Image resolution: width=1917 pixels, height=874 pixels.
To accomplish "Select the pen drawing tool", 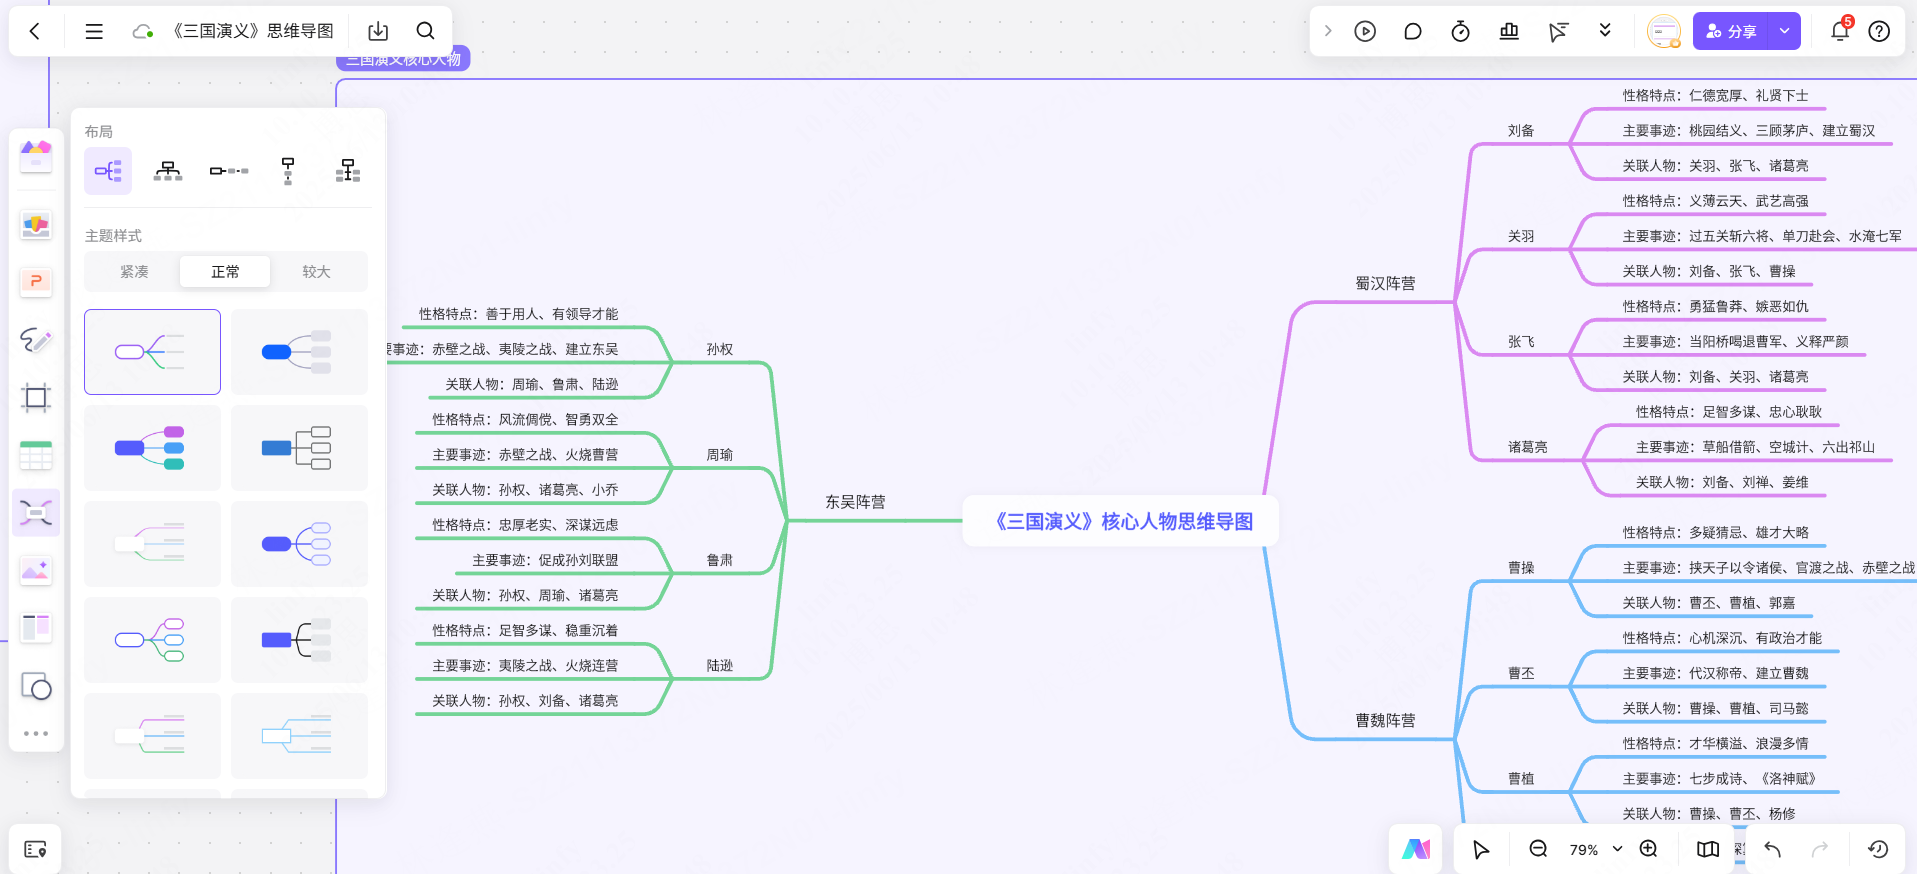I will (36, 340).
